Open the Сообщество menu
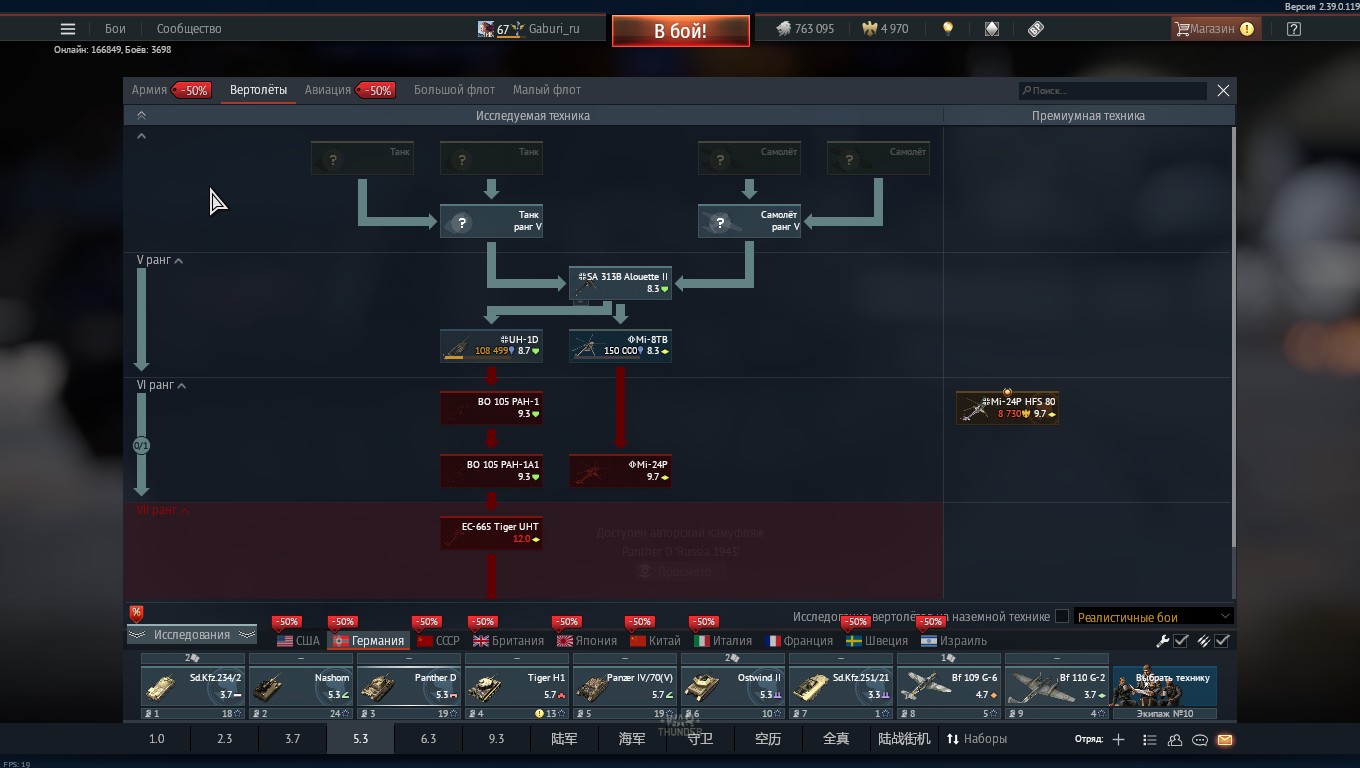The height and width of the screenshot is (768, 1360). (189, 29)
